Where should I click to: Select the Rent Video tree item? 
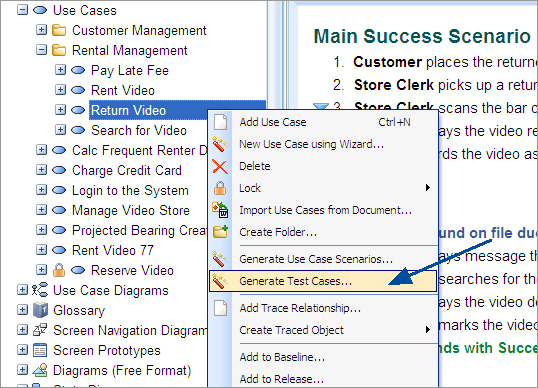[123, 90]
